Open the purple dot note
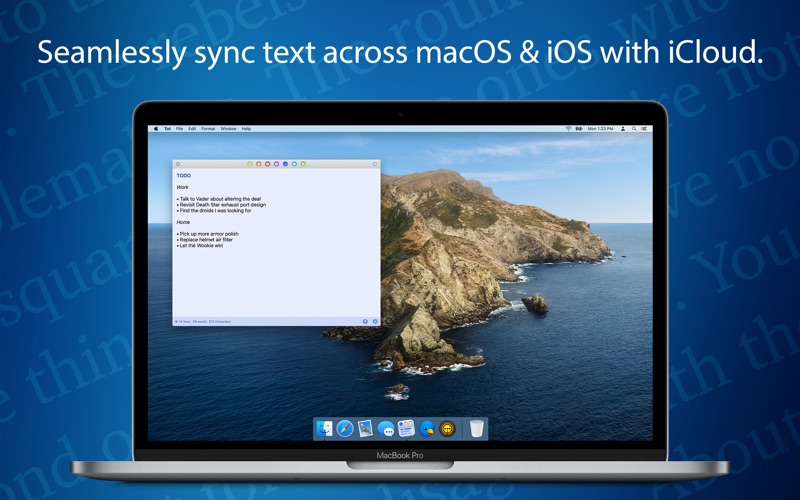This screenshot has width=800, height=500. (x=276, y=164)
